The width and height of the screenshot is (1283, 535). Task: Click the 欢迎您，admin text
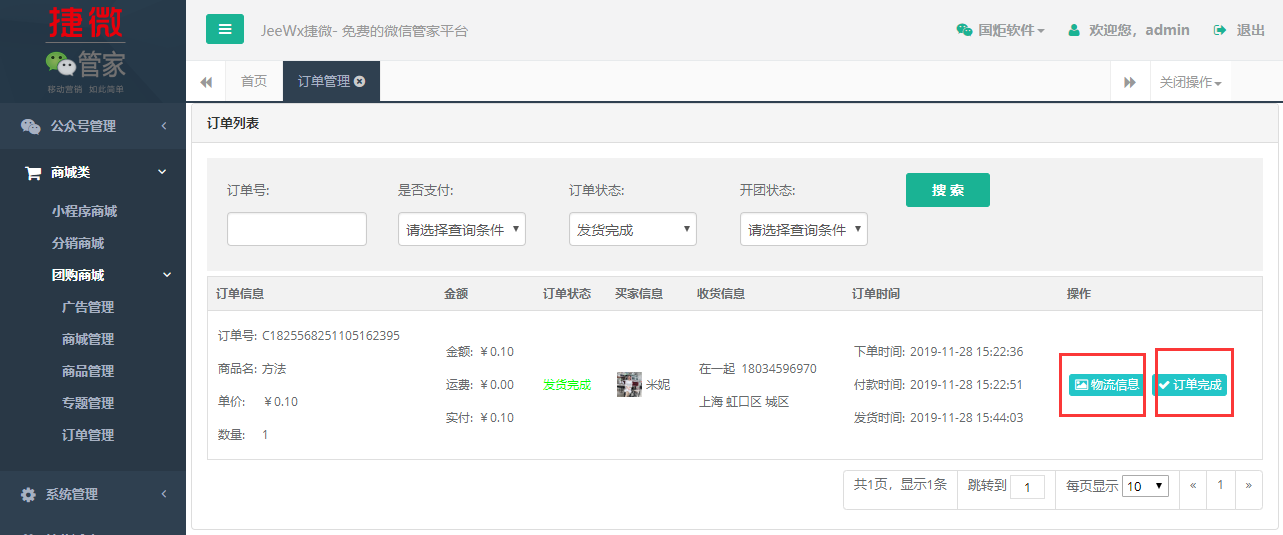pyautogui.click(x=1139, y=30)
